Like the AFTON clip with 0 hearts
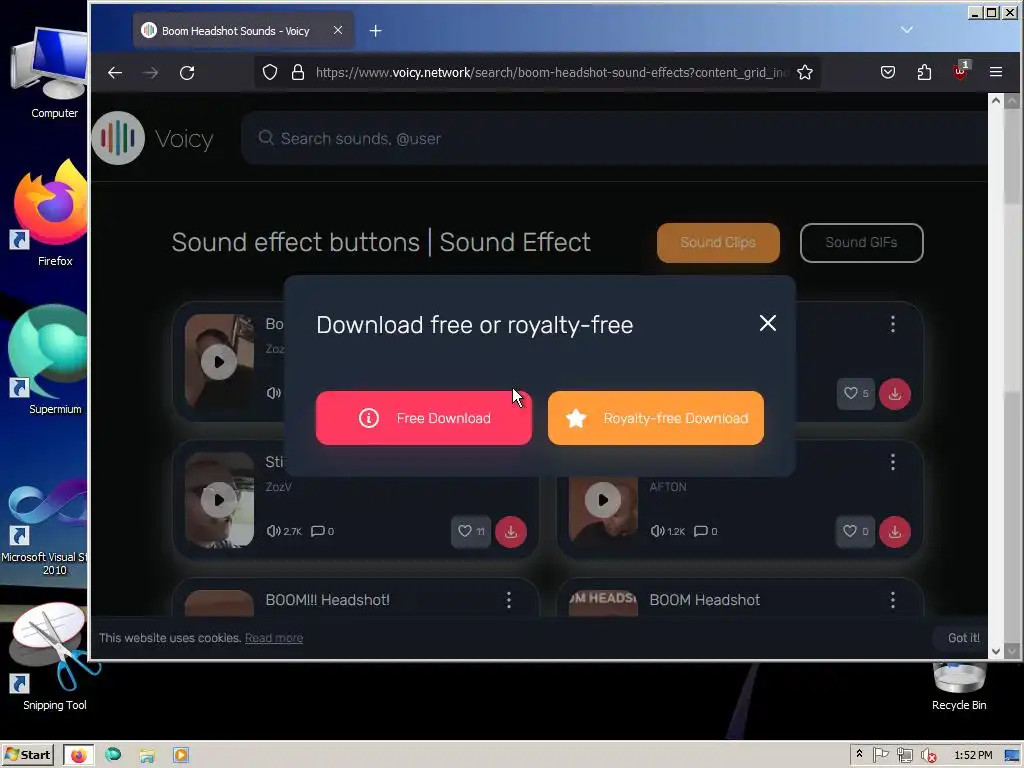This screenshot has width=1024, height=768. [855, 532]
